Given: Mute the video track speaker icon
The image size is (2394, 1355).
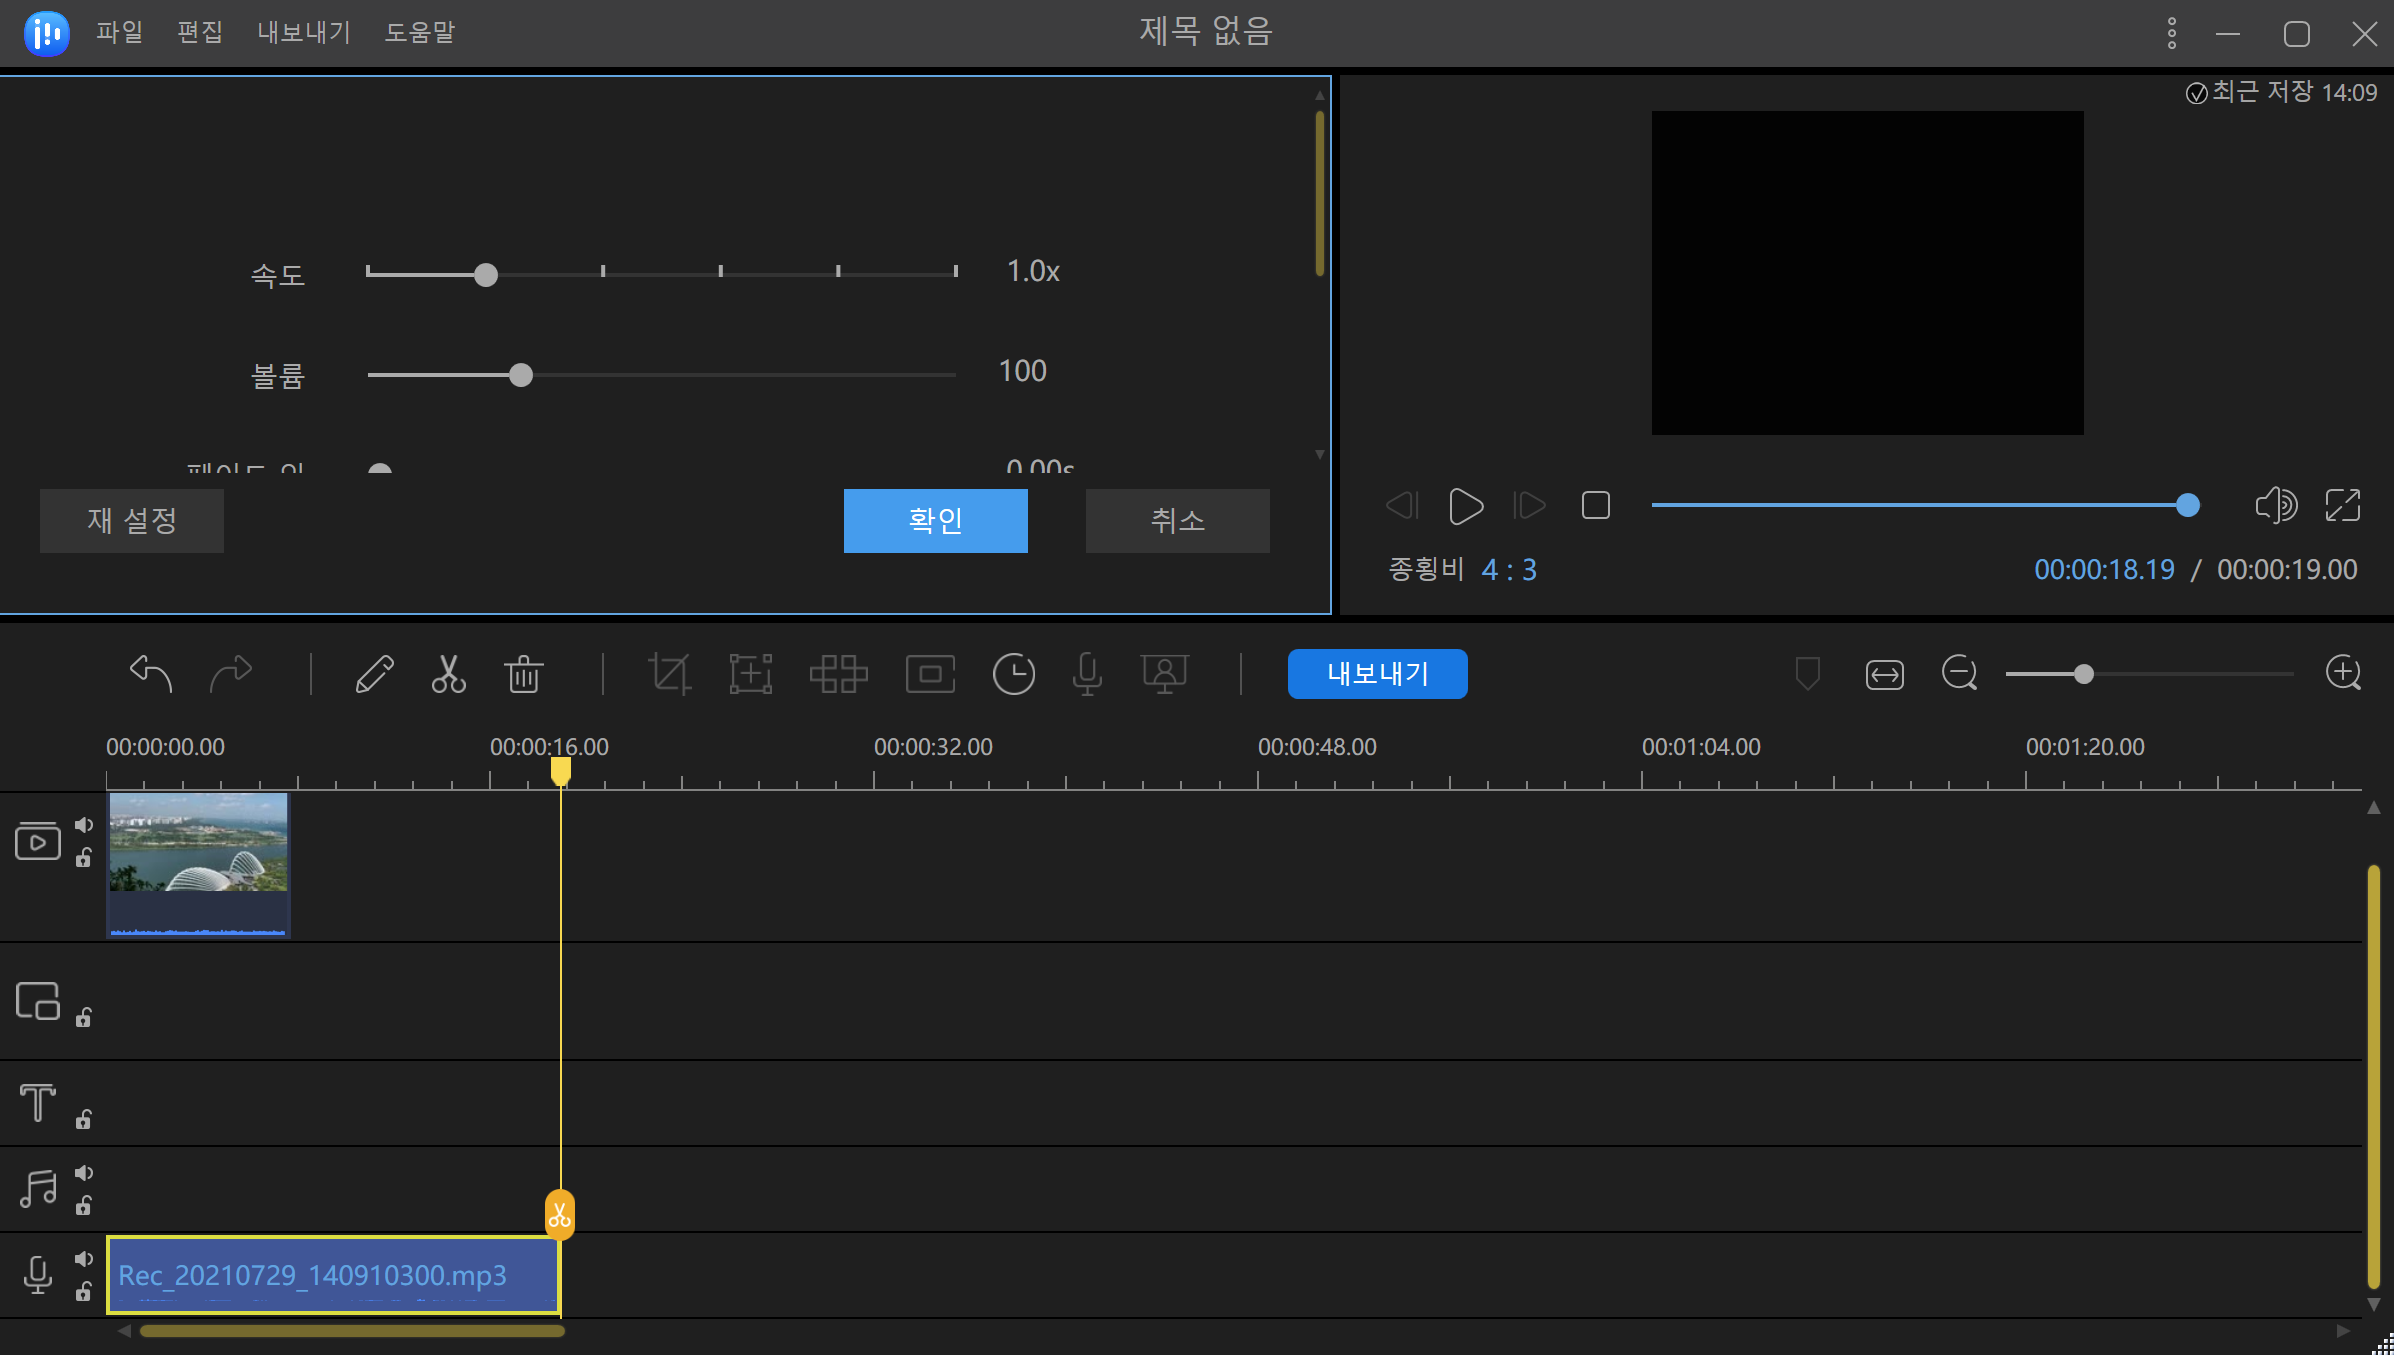Looking at the screenshot, I should click(84, 825).
